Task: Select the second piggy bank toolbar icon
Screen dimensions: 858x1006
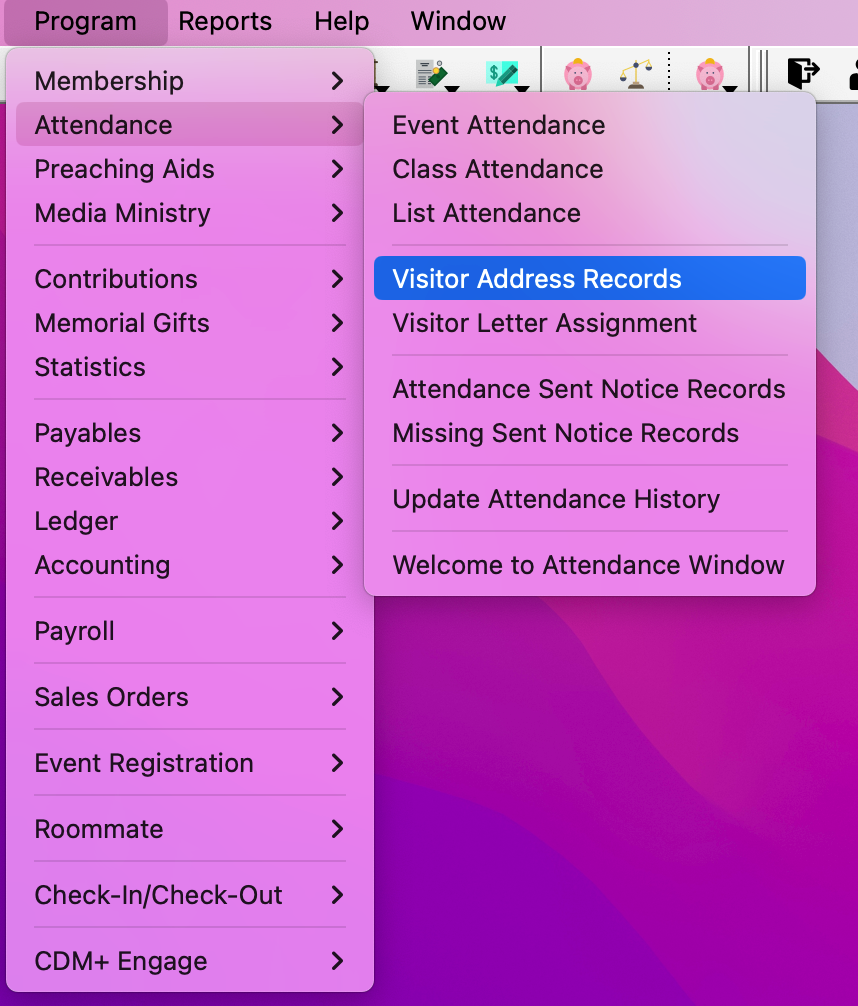Action: [707, 74]
